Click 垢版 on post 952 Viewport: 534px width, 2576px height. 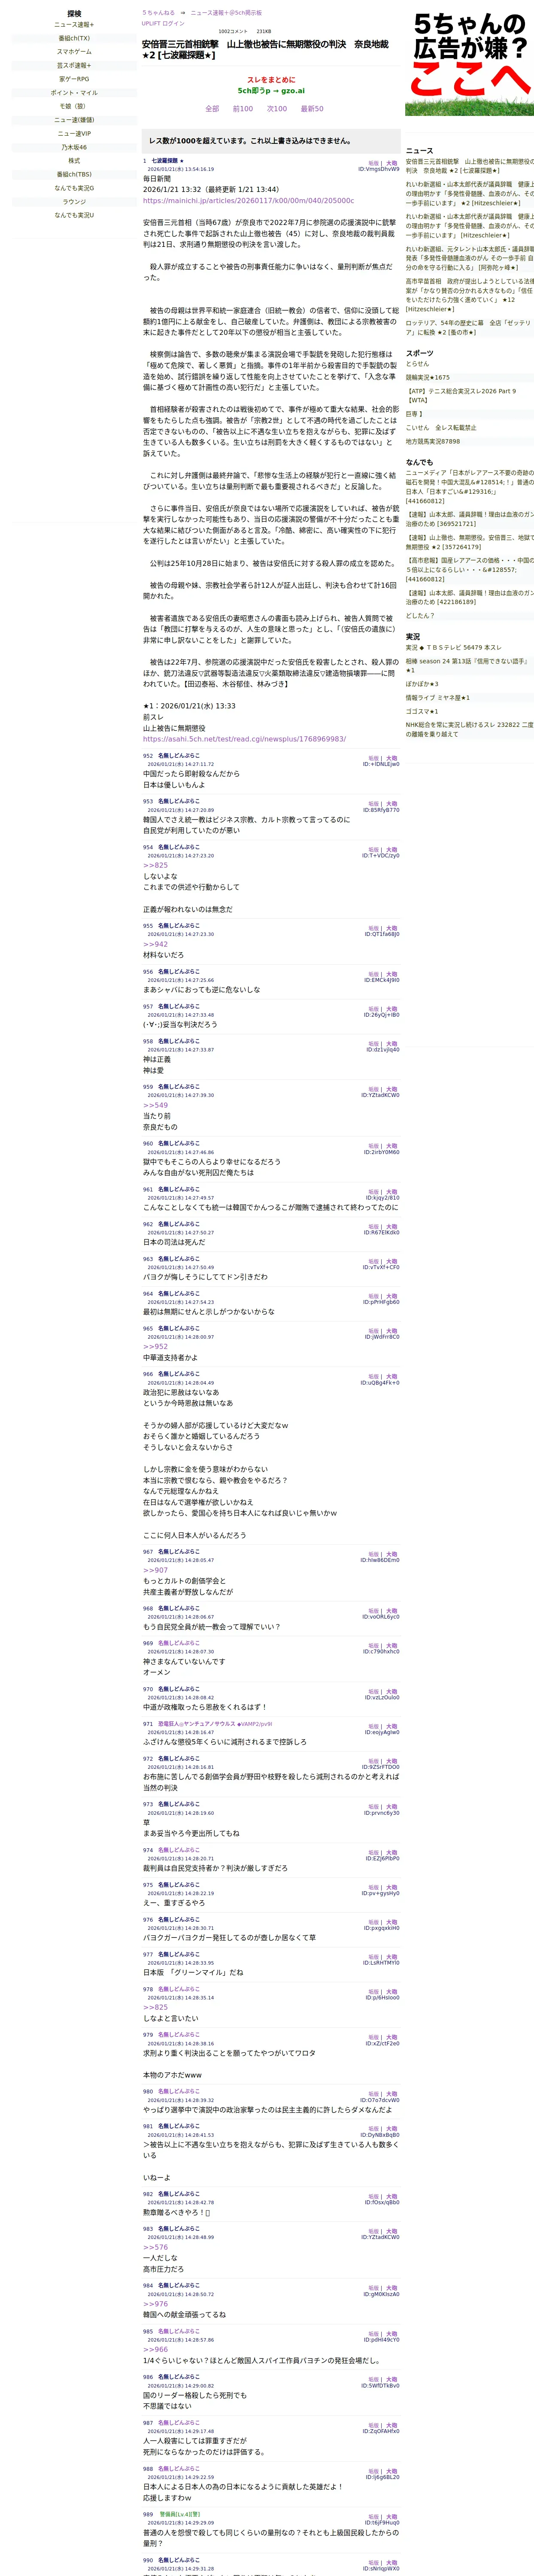click(x=374, y=758)
